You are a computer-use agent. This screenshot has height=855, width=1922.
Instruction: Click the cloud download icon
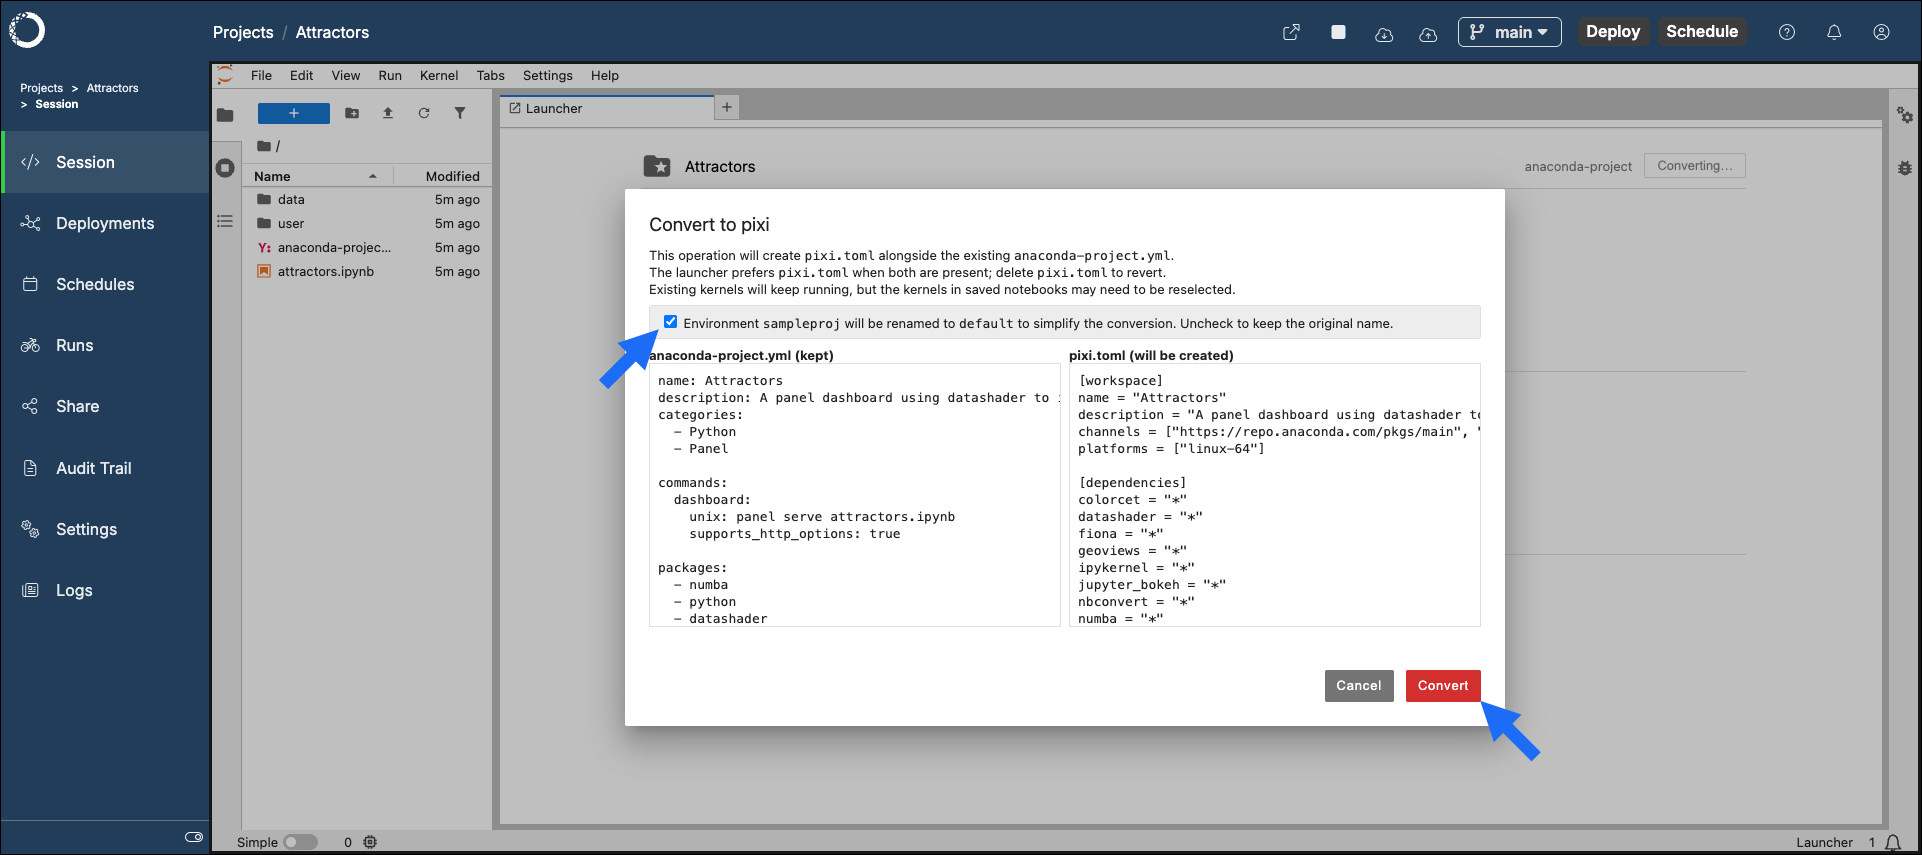click(x=1384, y=33)
